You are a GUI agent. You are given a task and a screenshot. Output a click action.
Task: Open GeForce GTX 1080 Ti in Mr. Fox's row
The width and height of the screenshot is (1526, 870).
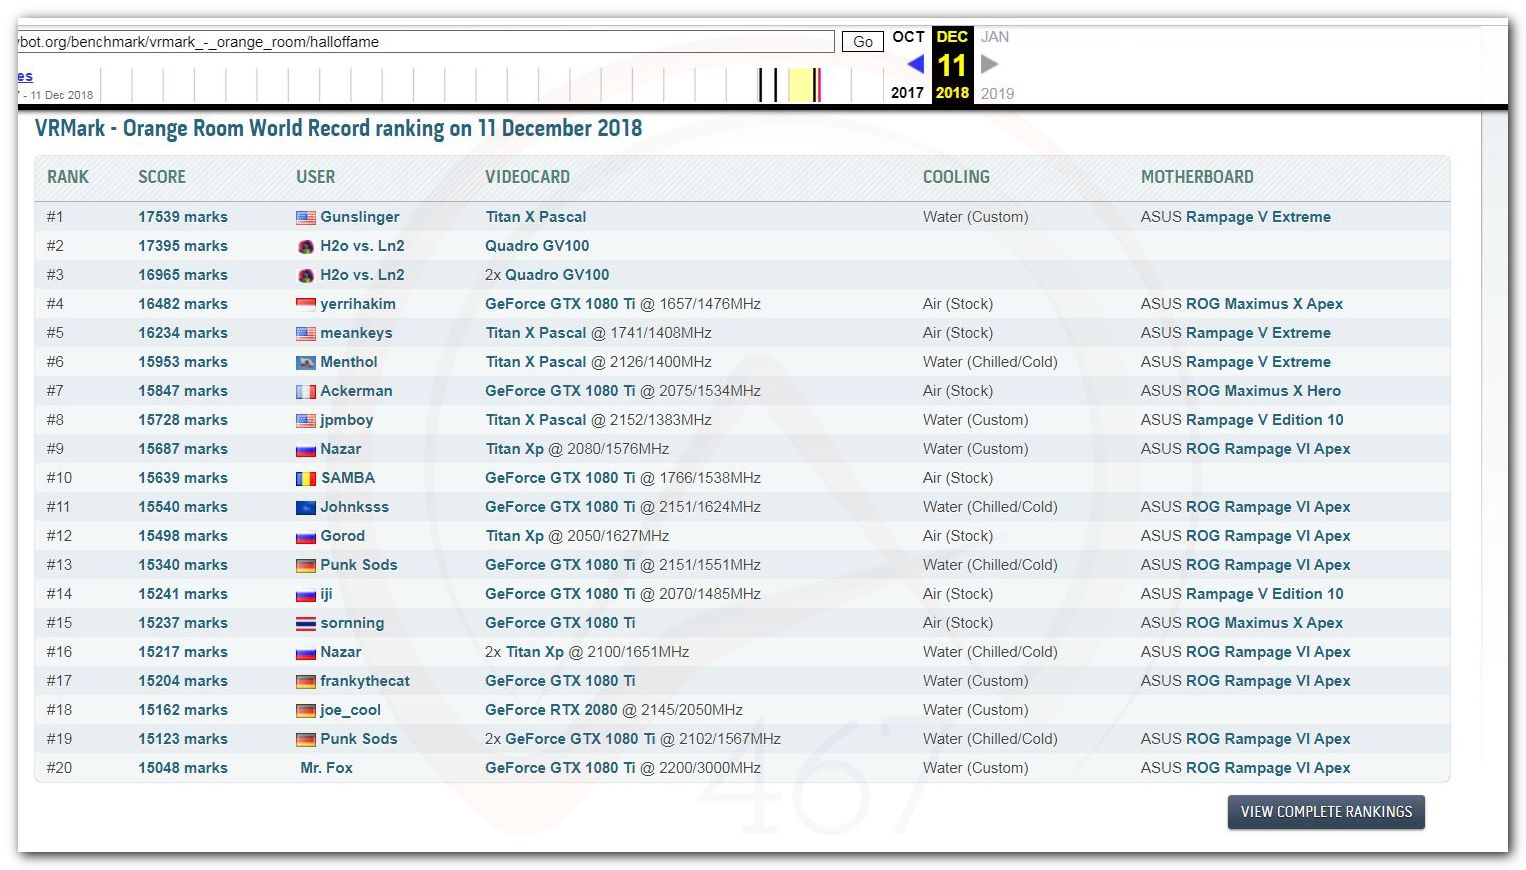560,768
